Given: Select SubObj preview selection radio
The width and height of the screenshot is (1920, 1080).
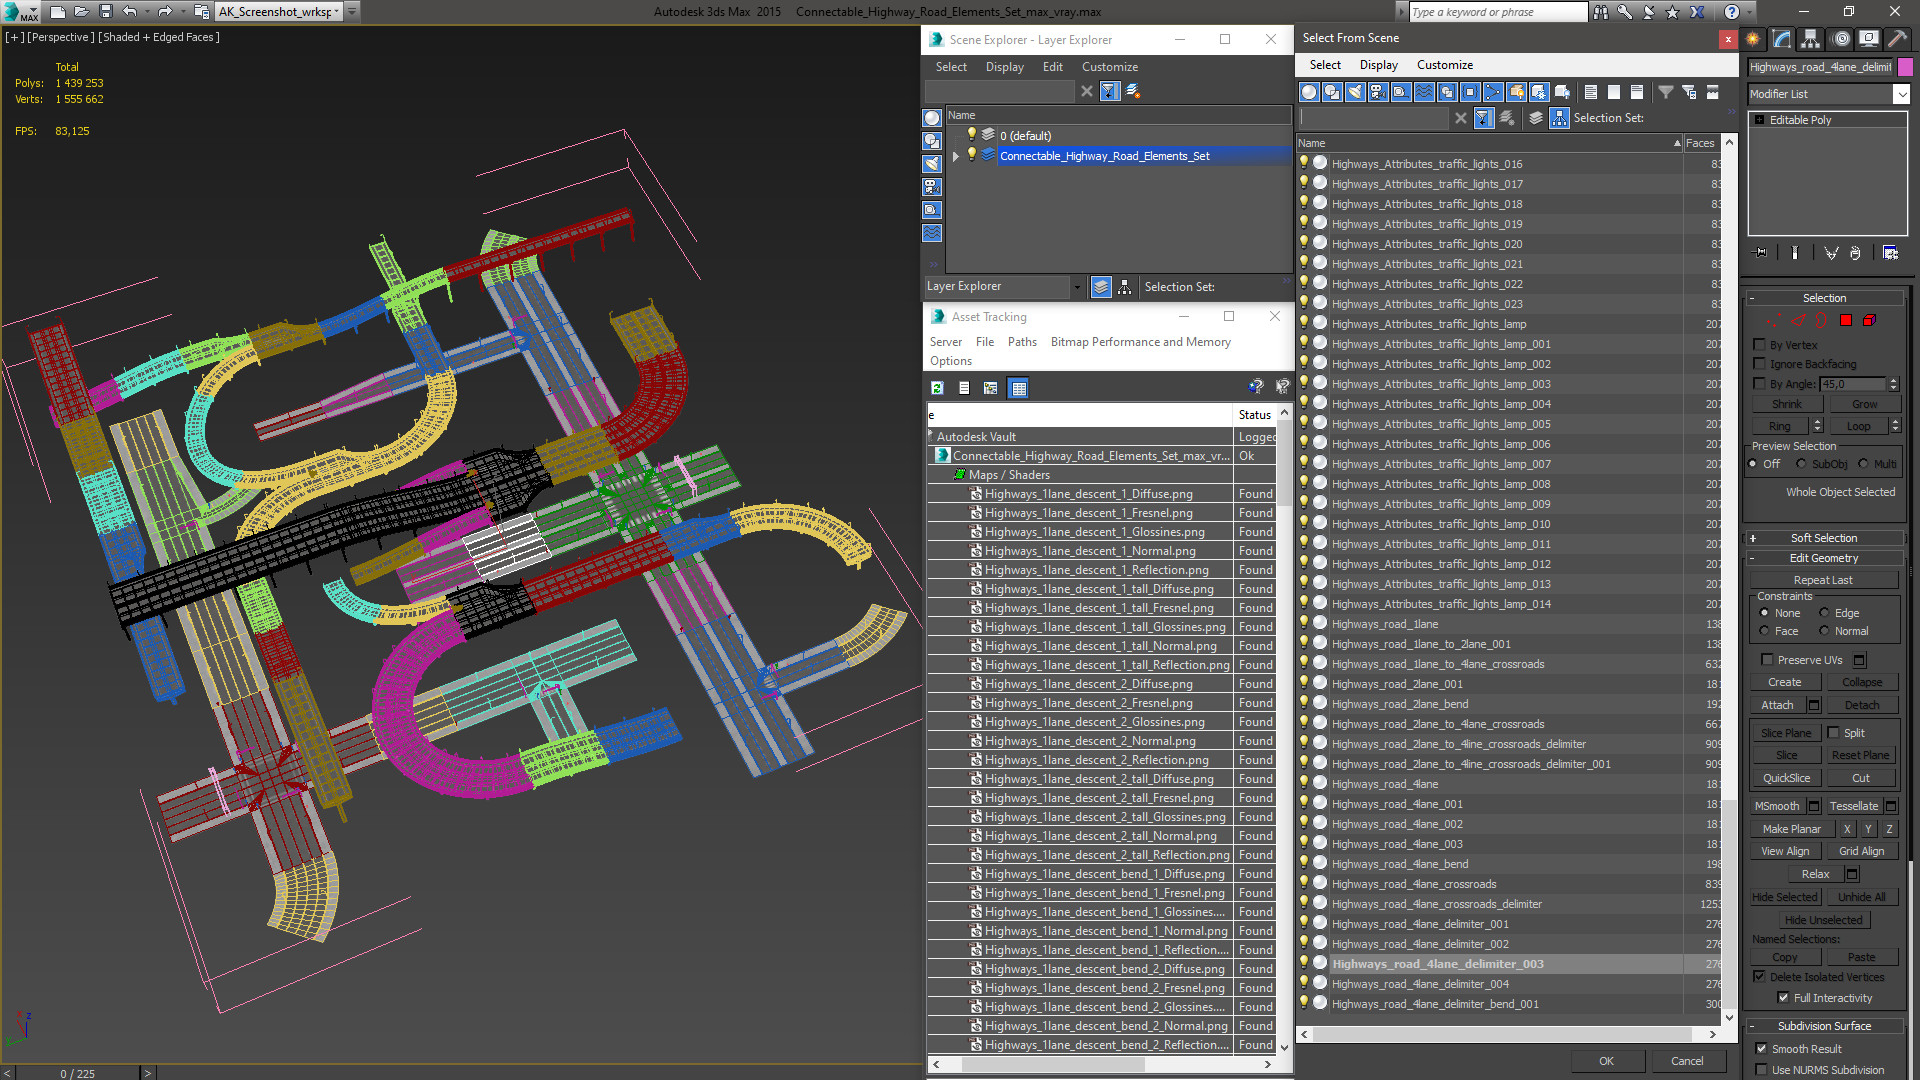Looking at the screenshot, I should coord(1801,464).
